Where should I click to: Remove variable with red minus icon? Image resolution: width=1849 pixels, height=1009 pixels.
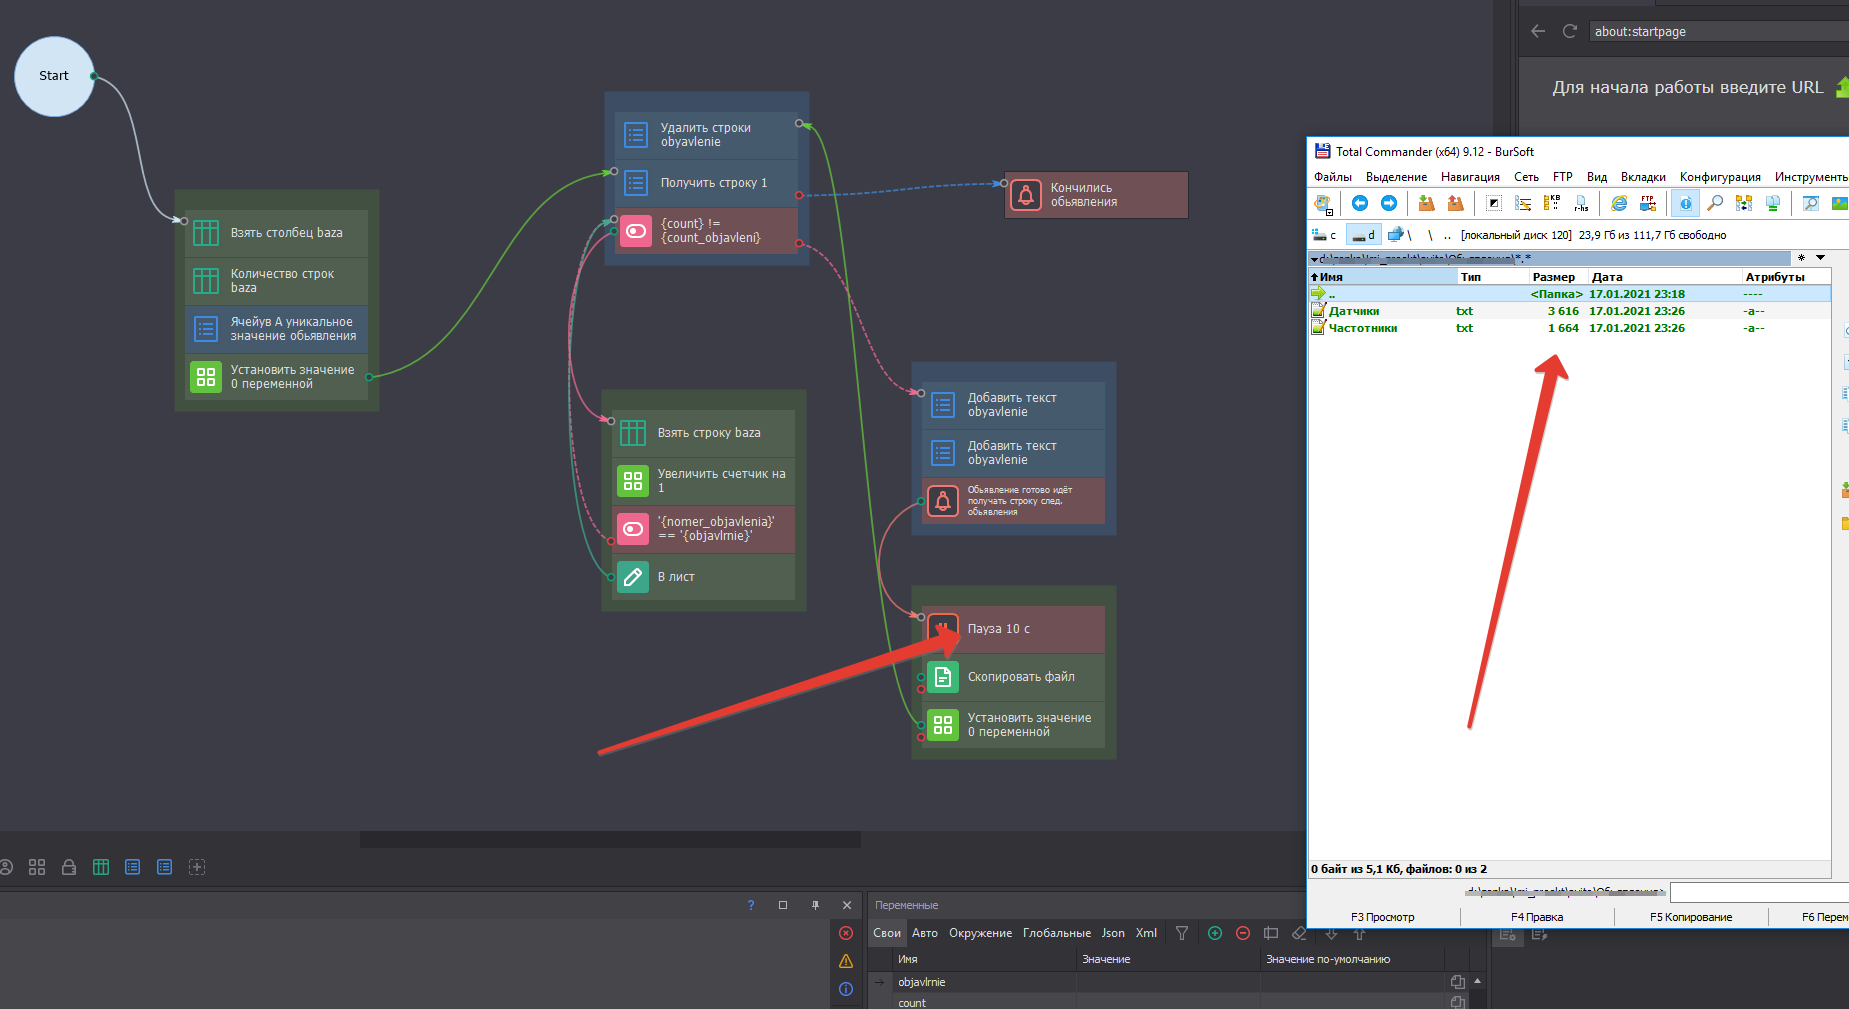tap(1243, 933)
